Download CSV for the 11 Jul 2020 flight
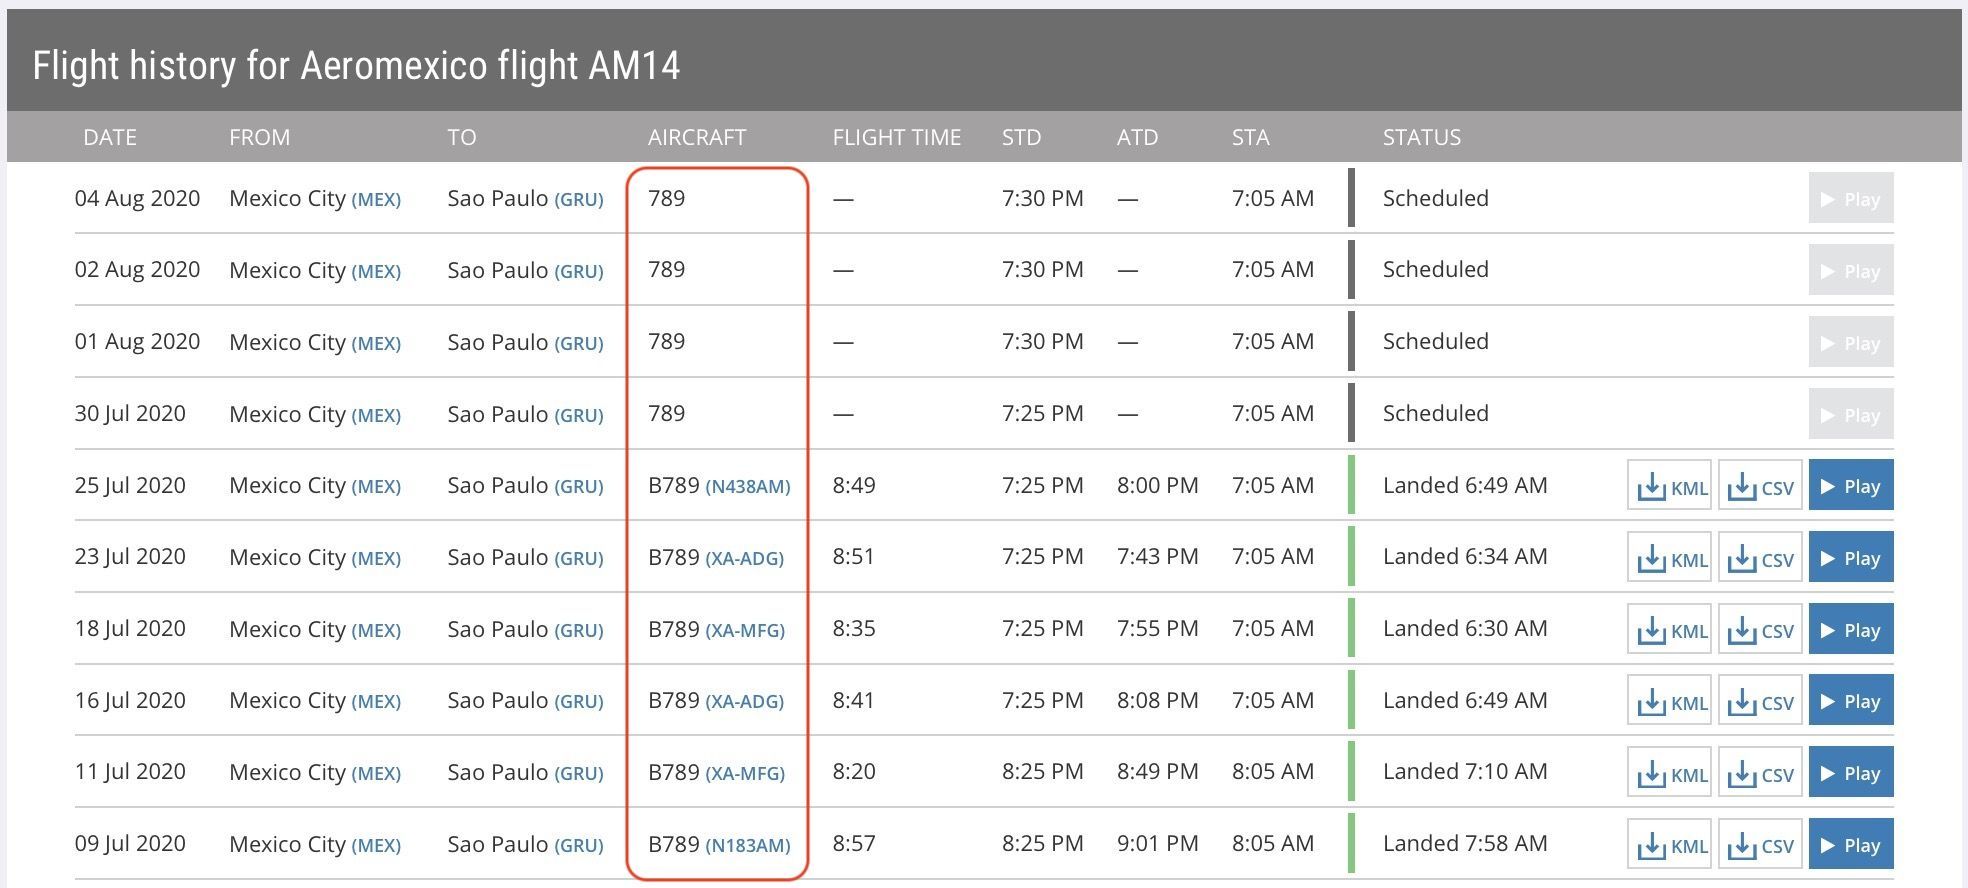Viewport: 1968px width, 888px height. click(1760, 773)
